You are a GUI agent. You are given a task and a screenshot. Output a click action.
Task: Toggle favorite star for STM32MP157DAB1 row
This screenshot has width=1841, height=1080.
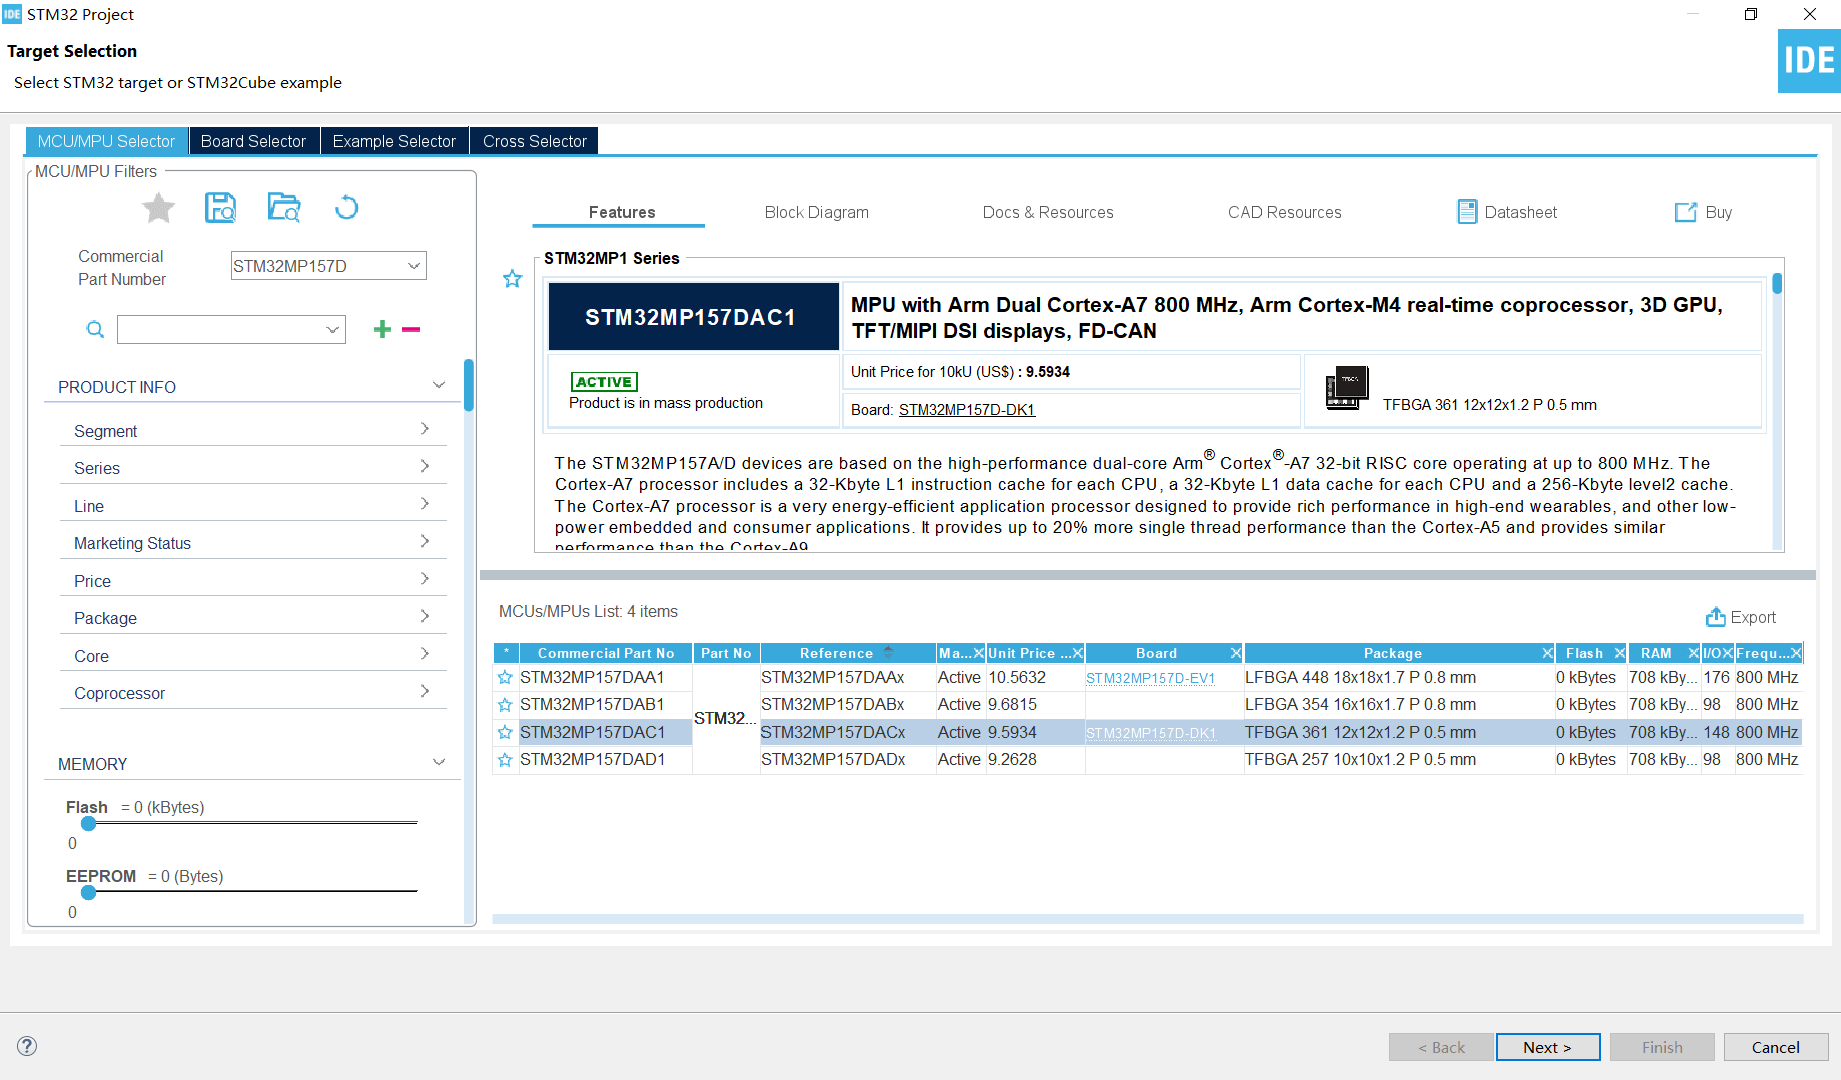tap(505, 705)
